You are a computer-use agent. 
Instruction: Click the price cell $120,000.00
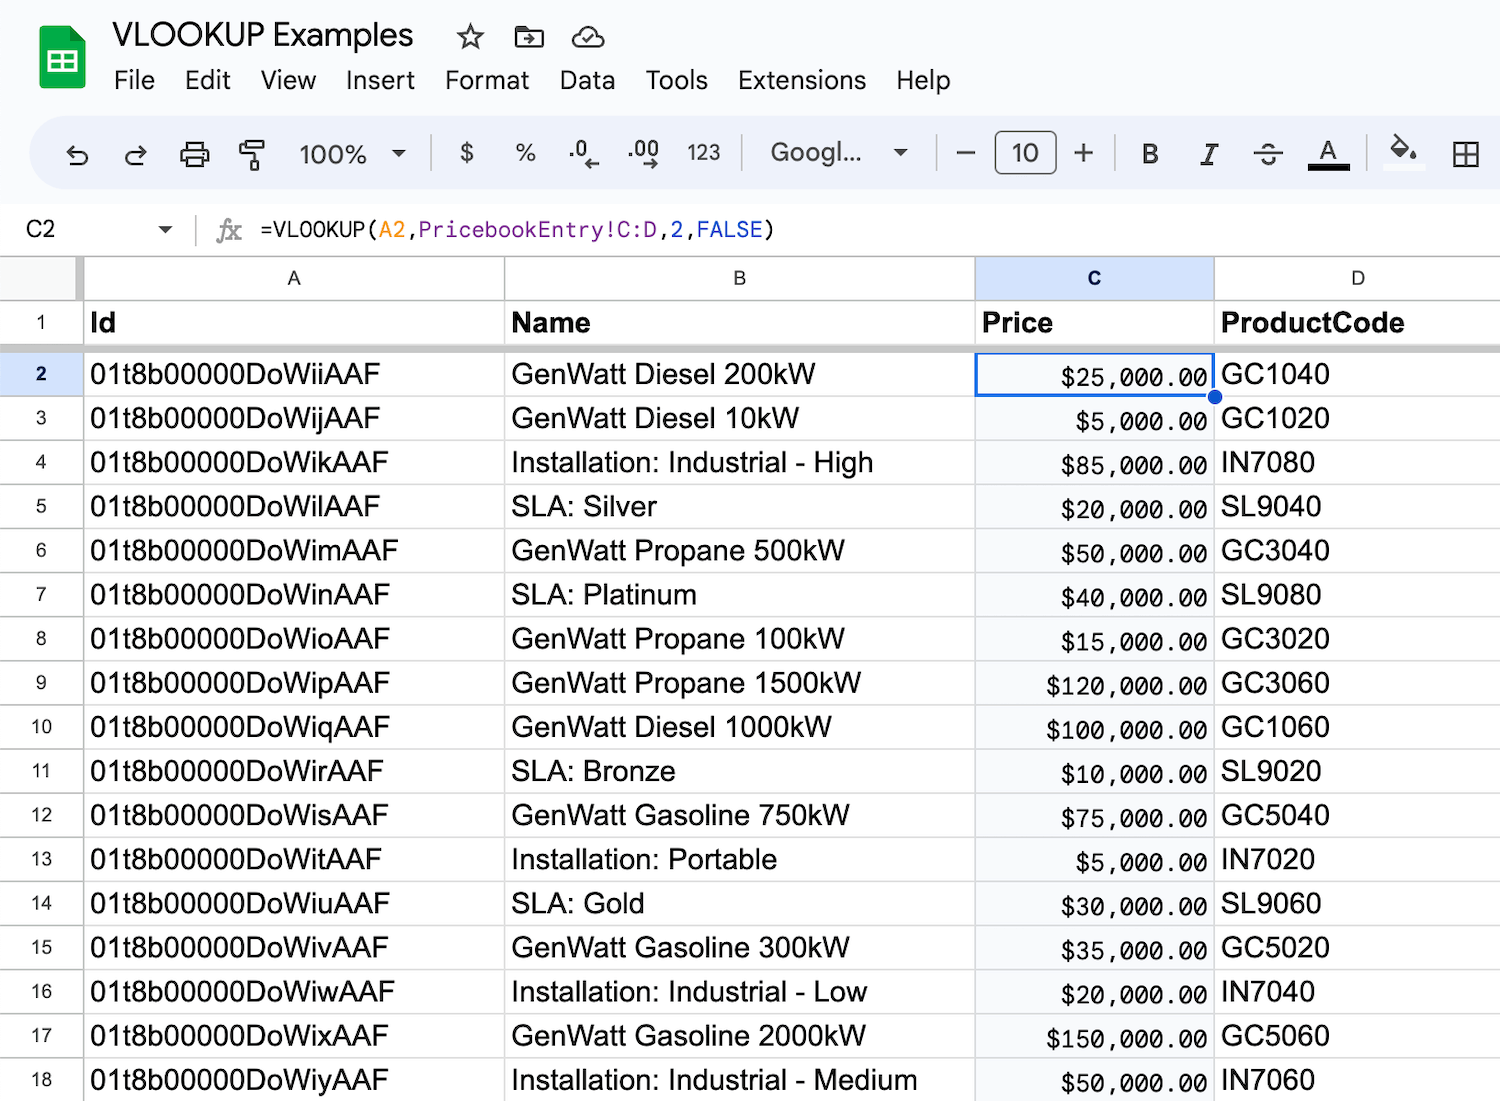click(1094, 683)
